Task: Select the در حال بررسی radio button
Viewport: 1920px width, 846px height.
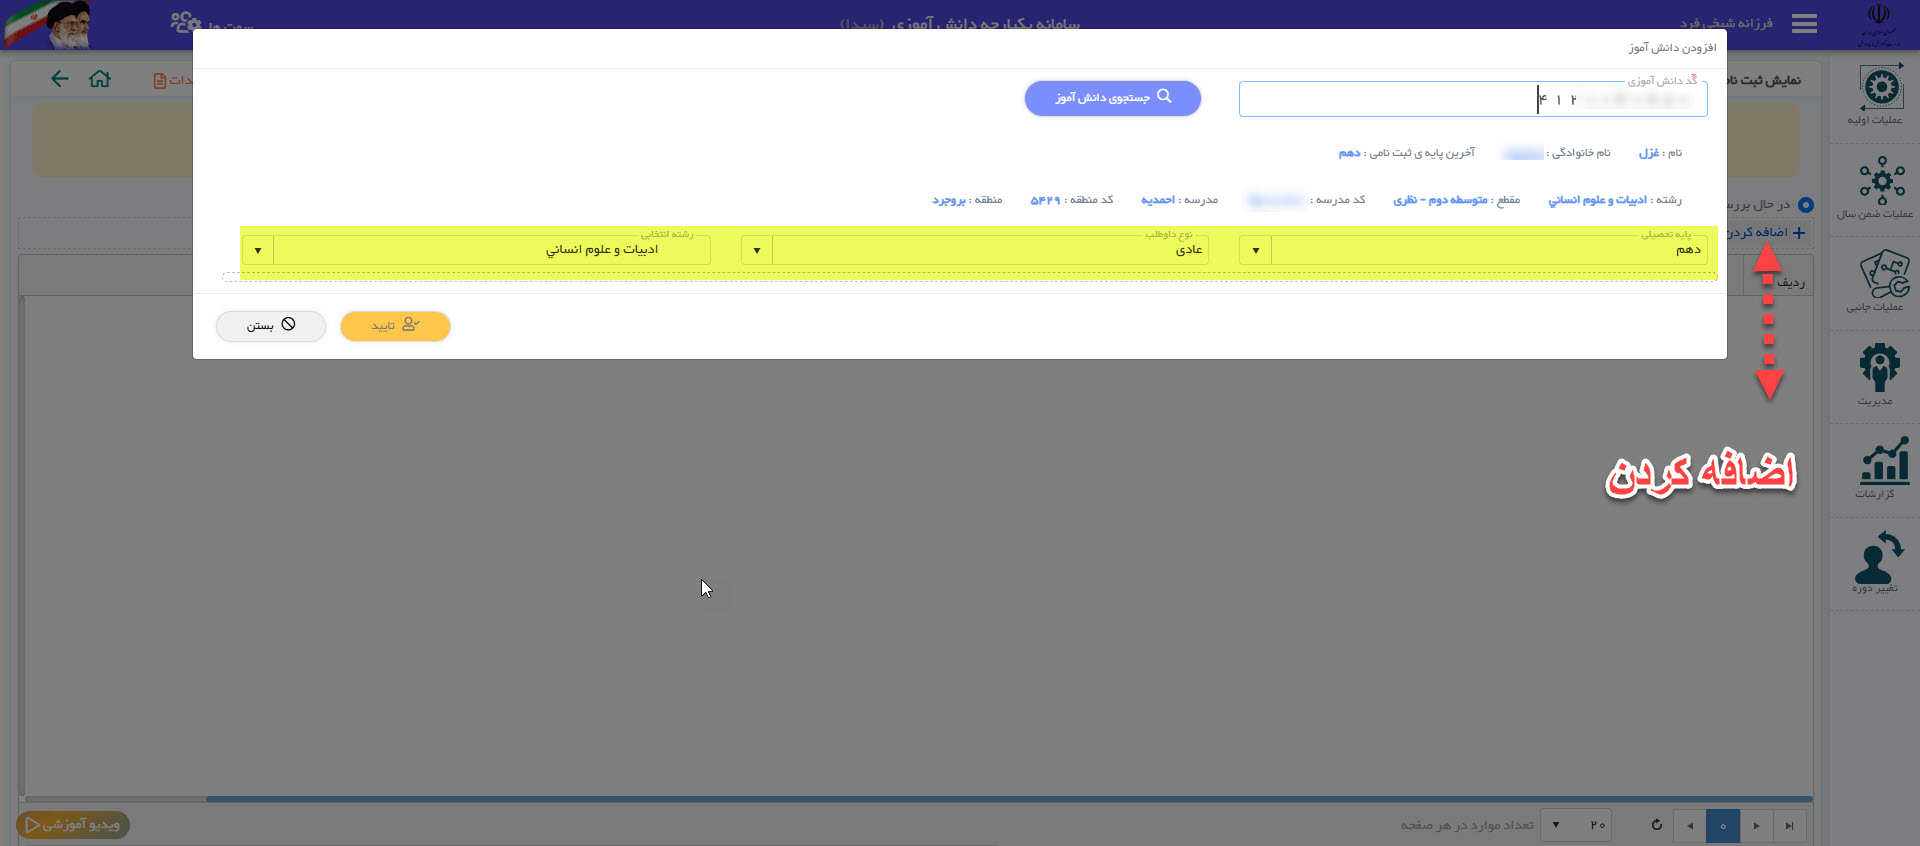Action: coord(1805,205)
